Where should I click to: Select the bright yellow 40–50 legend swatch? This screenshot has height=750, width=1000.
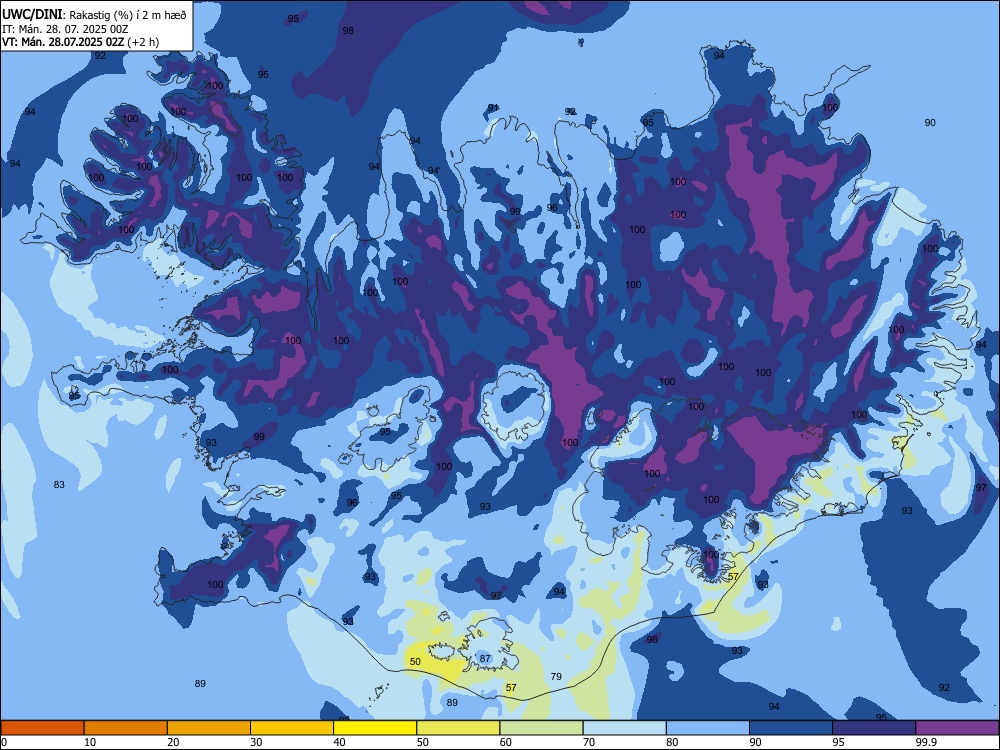point(375,728)
